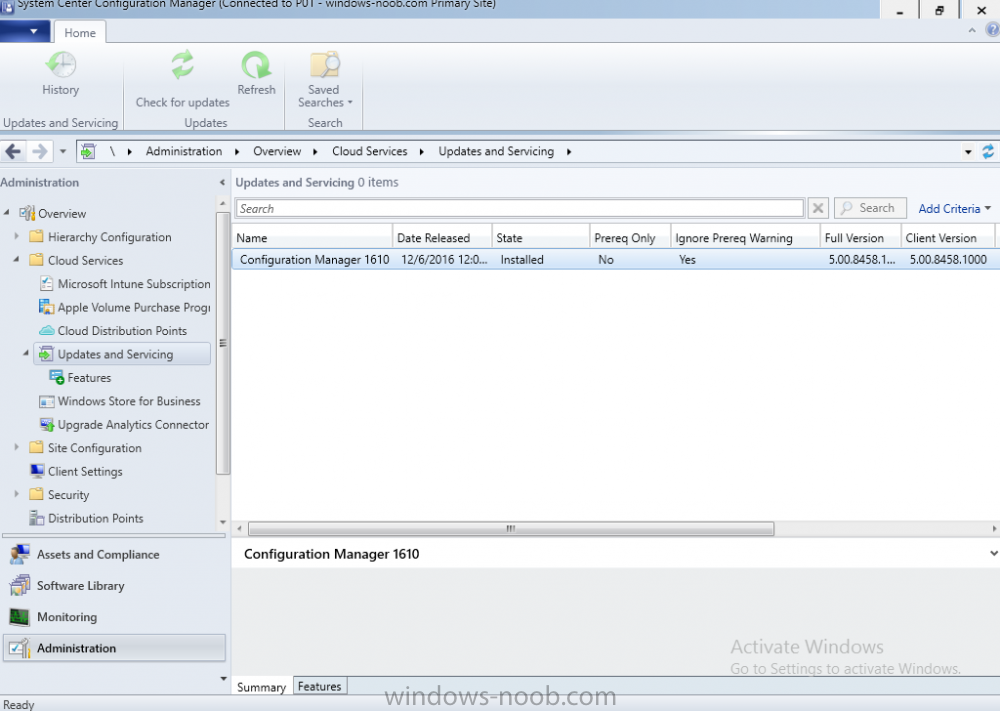The height and width of the screenshot is (711, 1000).
Task: Open the Add Criteria dropdown
Action: 954,209
